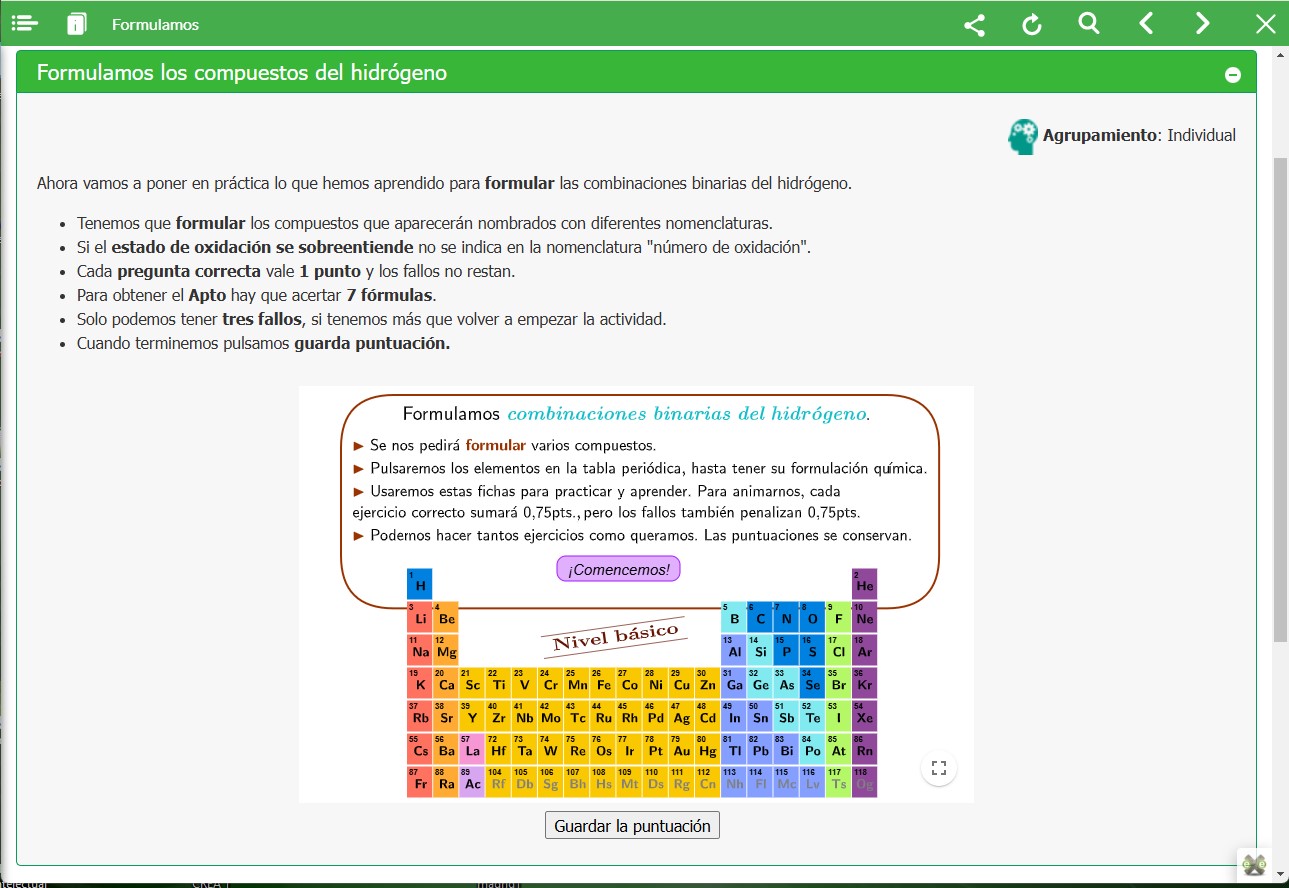Viewport: 1289px width, 888px height.
Task: Click the Be element tile
Action: (446, 617)
